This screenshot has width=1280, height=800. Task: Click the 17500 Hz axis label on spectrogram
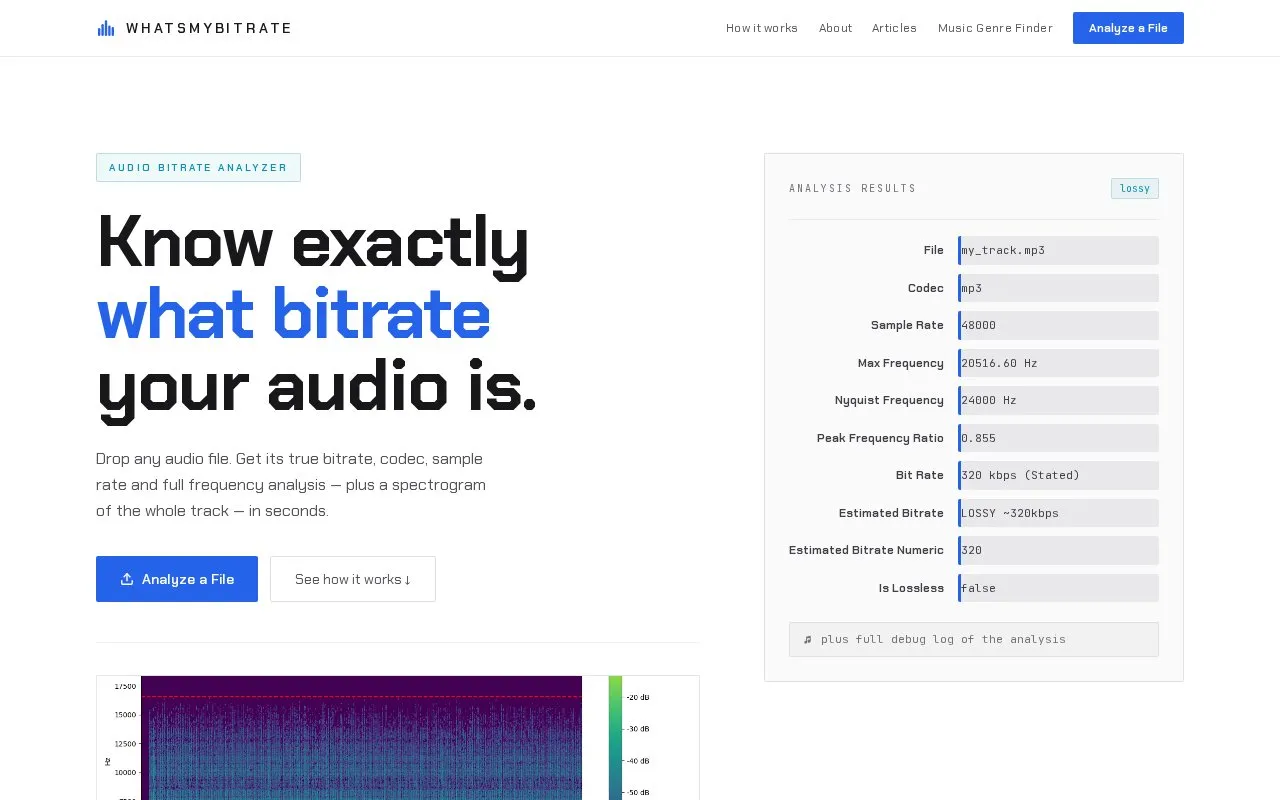(125, 687)
